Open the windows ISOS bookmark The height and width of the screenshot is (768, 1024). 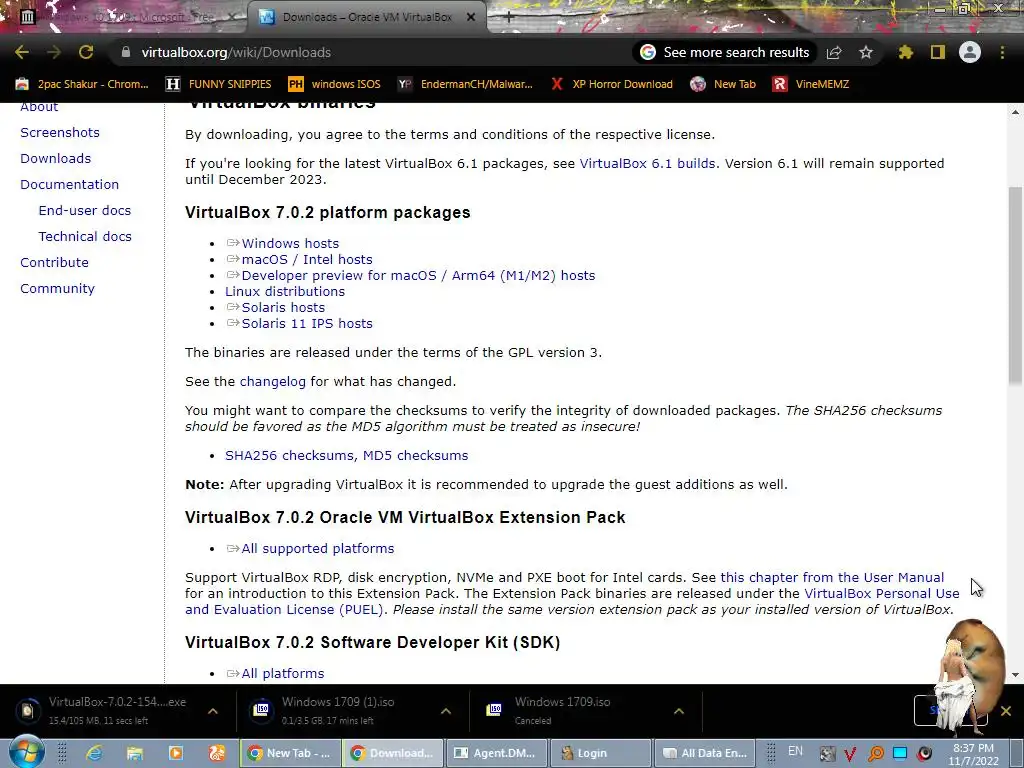pos(334,84)
